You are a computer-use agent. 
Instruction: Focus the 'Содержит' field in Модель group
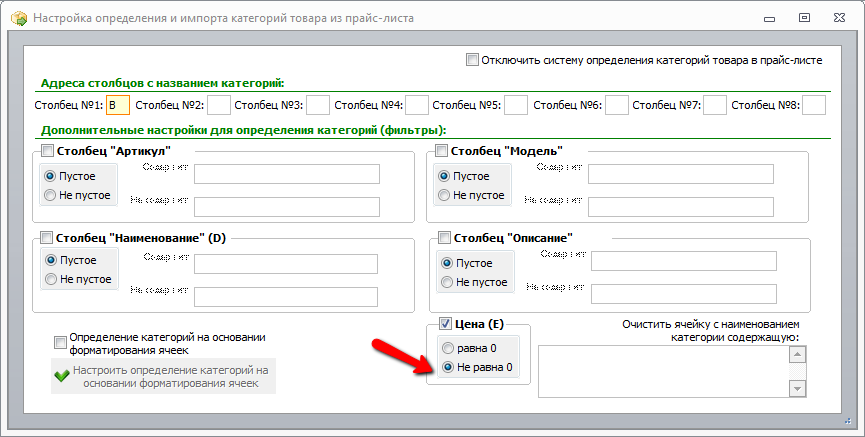coord(681,174)
